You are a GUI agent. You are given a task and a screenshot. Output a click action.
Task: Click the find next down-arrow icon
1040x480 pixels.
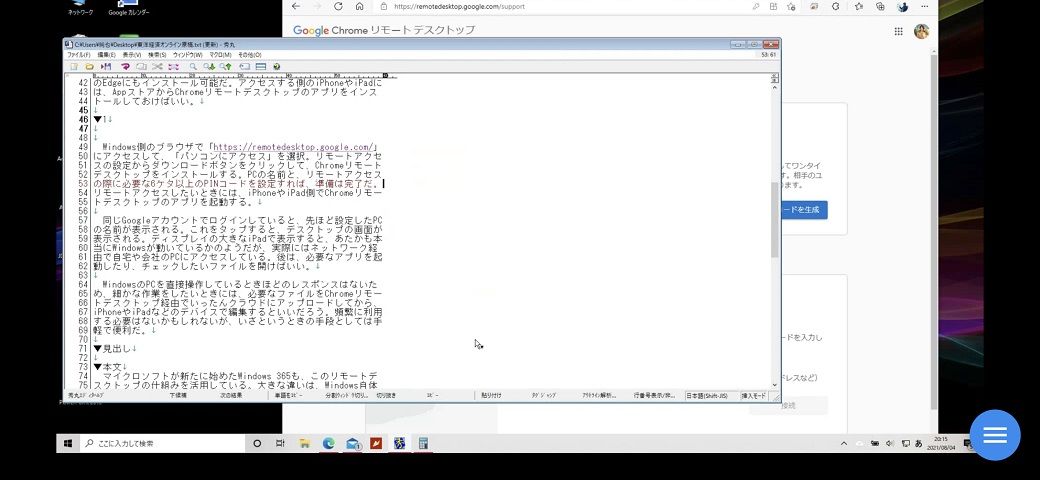click(209, 66)
